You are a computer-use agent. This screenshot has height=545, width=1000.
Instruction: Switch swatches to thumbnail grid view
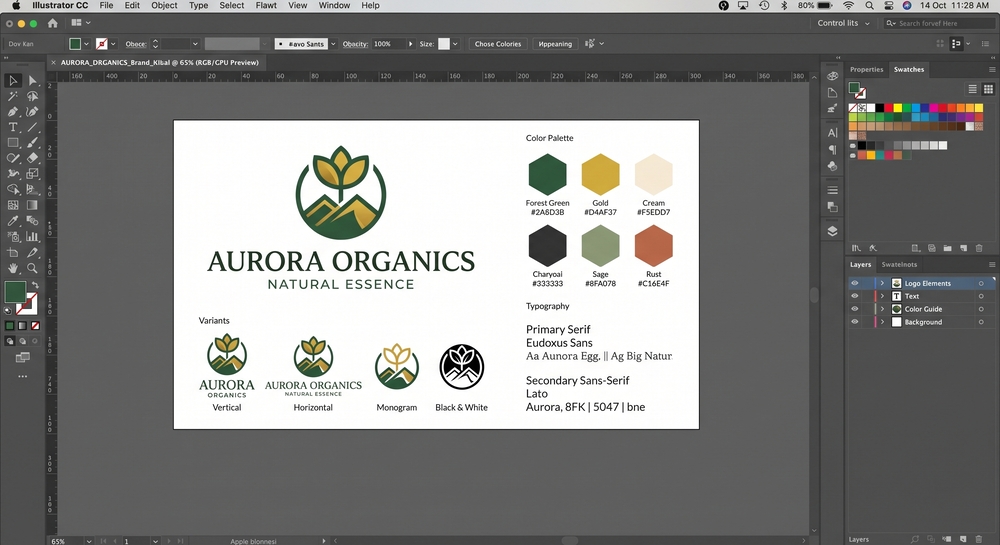click(x=988, y=89)
